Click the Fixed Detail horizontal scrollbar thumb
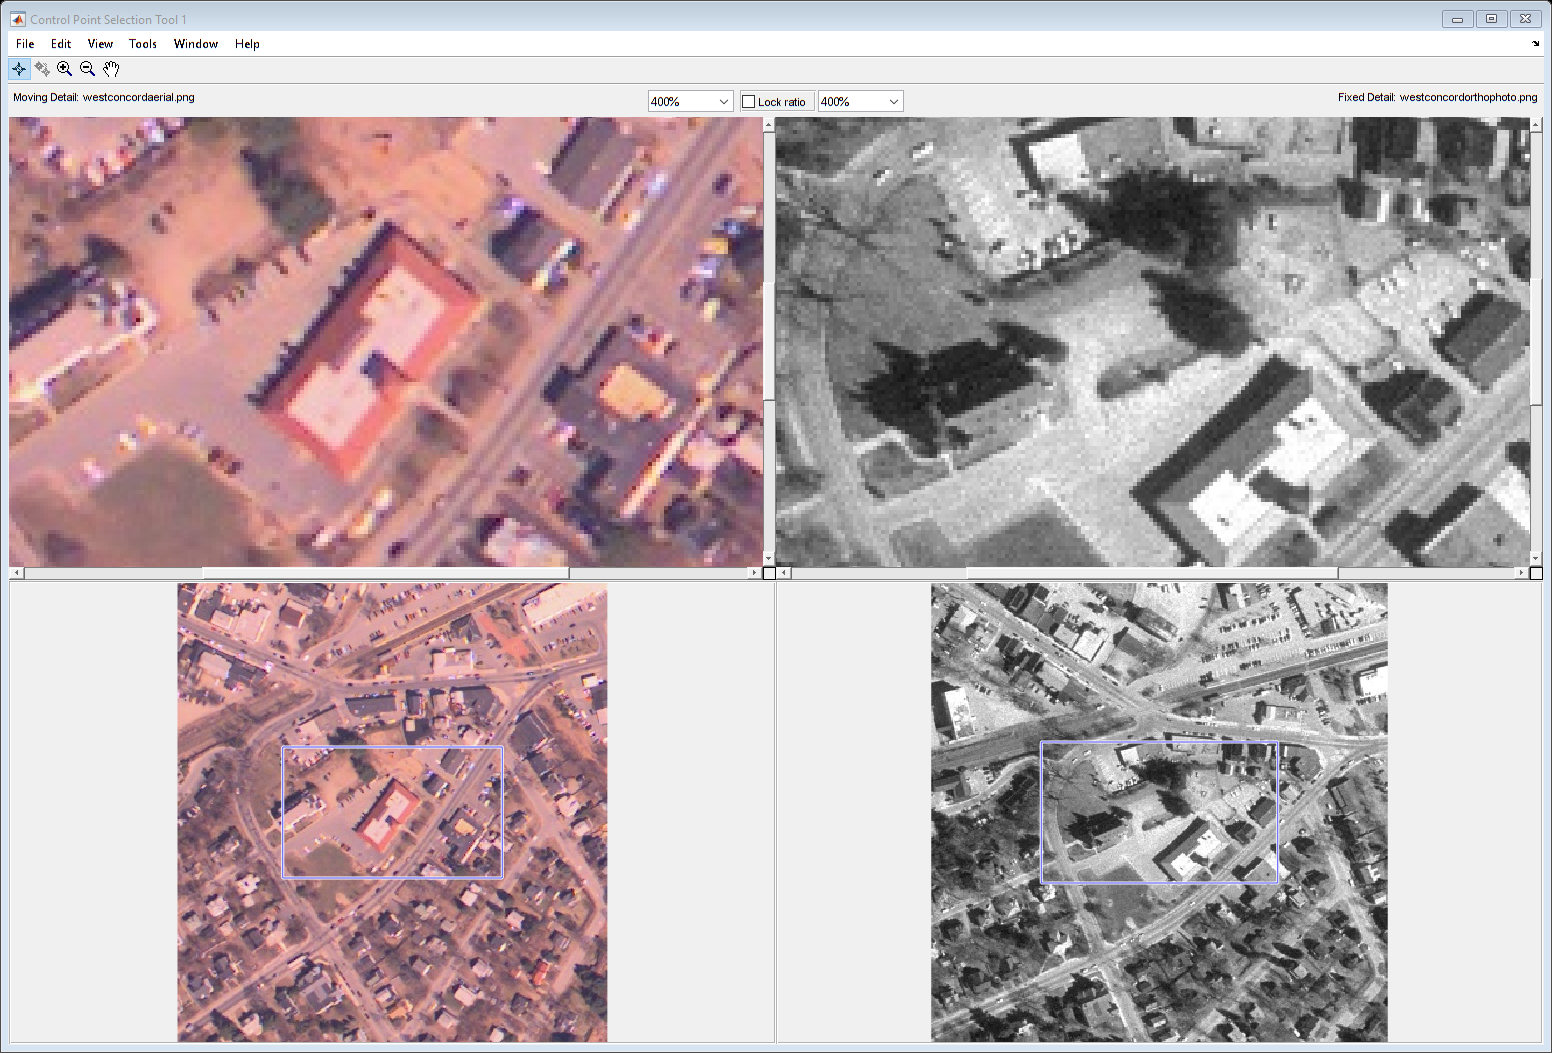The width and height of the screenshot is (1552, 1053). point(1152,573)
